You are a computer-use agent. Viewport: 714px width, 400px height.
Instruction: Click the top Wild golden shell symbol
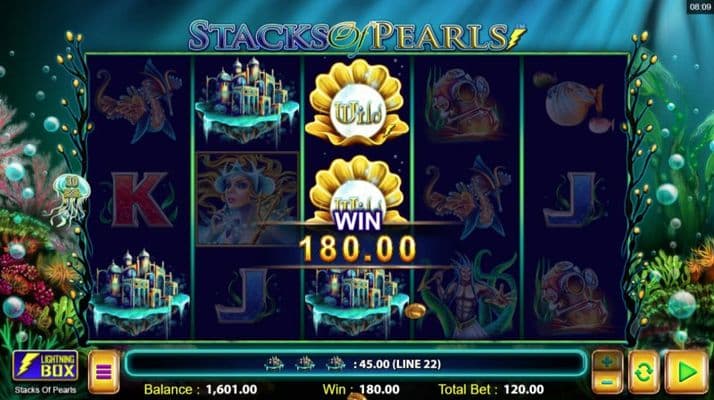(357, 103)
